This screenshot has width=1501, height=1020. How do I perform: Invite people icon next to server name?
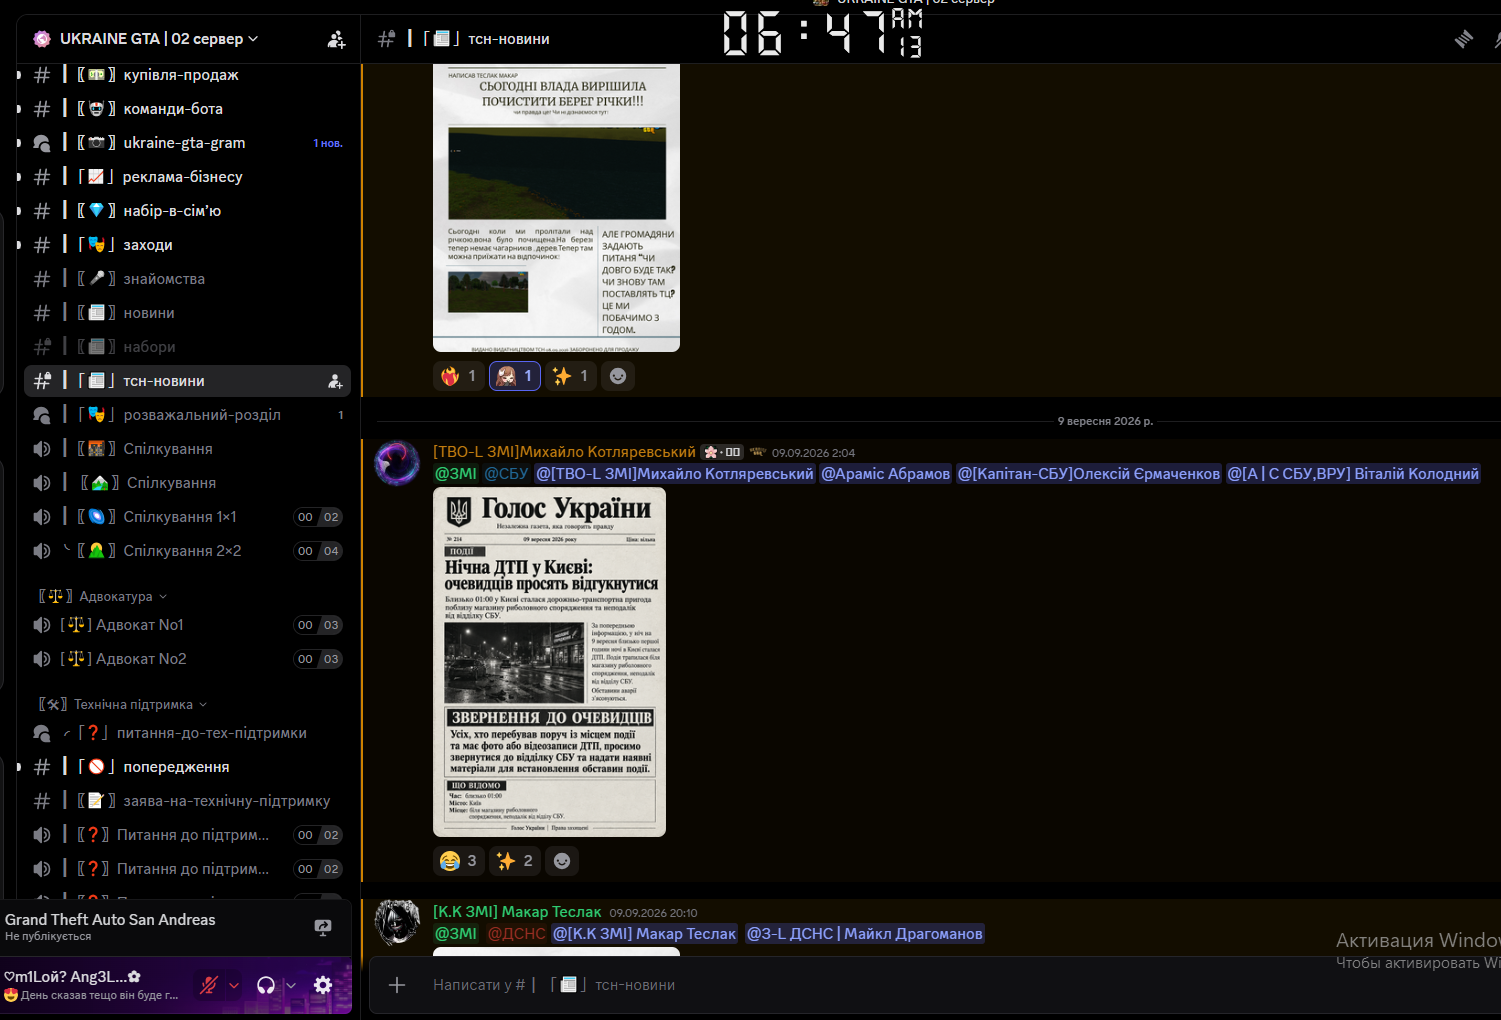pyautogui.click(x=336, y=39)
